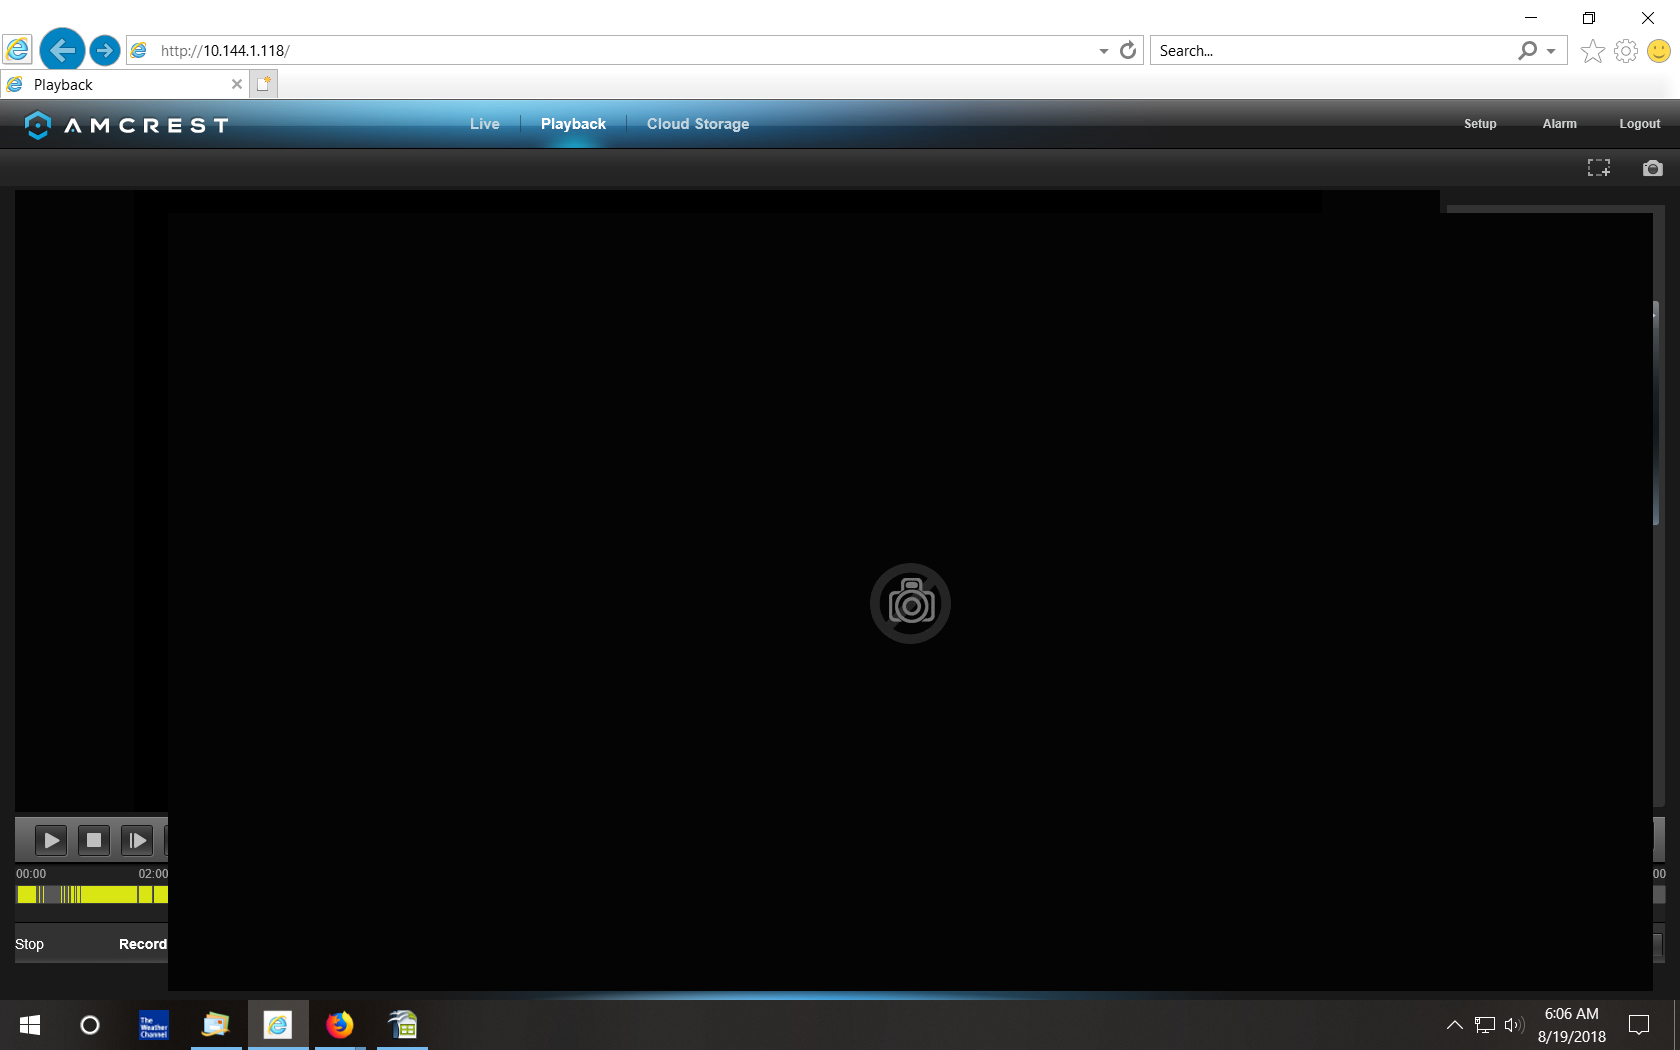The width and height of the screenshot is (1680, 1050).
Task: Go back with the browser back arrow
Action: [x=62, y=50]
